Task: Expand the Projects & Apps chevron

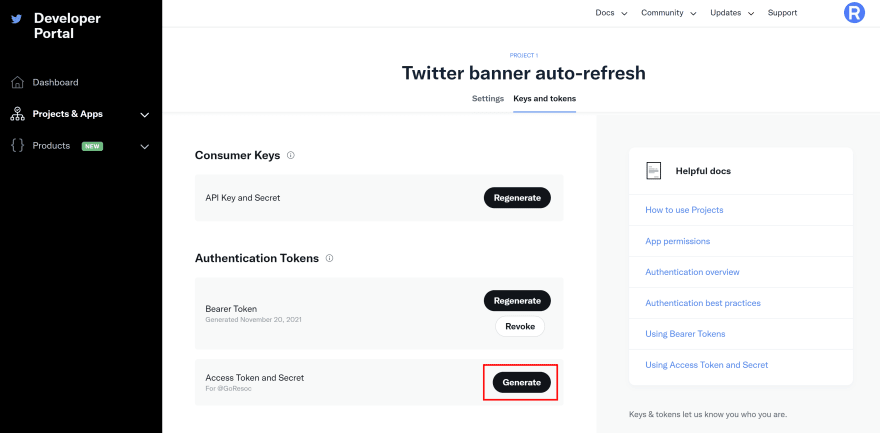Action: [145, 115]
